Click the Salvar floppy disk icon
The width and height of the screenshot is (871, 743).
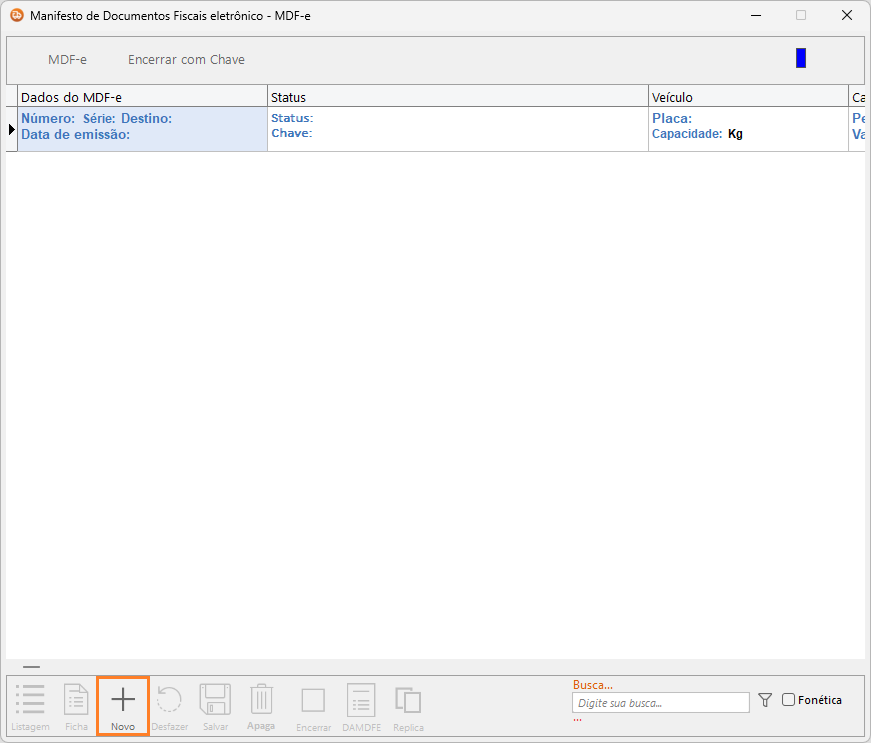(215, 700)
